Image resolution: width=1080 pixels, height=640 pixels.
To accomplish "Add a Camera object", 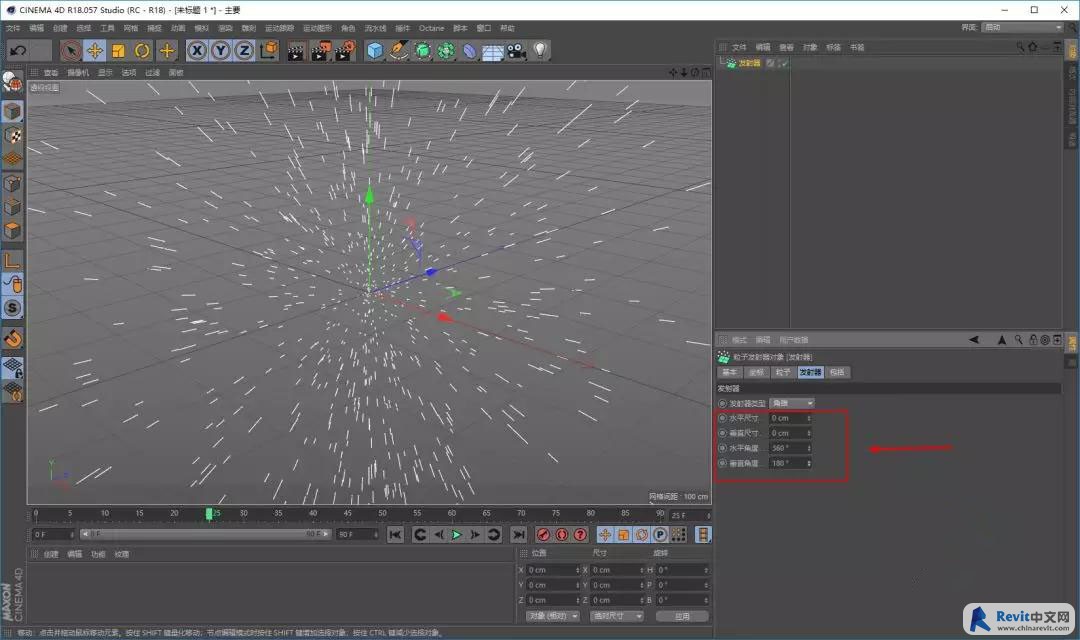I will pos(516,51).
